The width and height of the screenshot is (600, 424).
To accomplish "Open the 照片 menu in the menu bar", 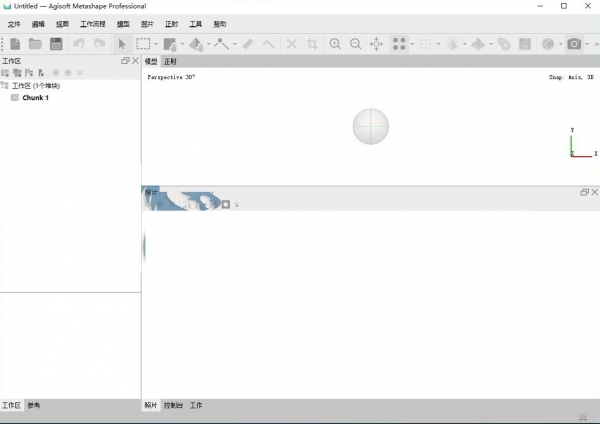I will pyautogui.click(x=147, y=24).
